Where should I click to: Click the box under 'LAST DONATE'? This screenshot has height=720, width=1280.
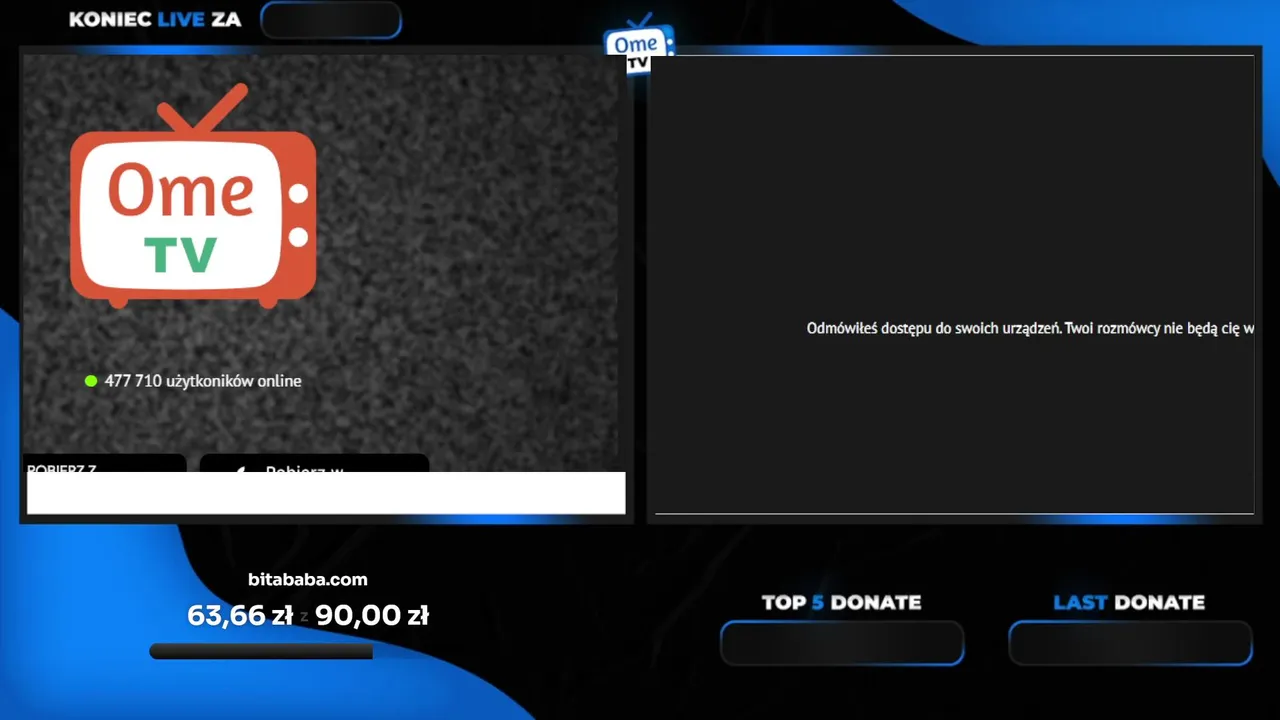tap(1130, 643)
